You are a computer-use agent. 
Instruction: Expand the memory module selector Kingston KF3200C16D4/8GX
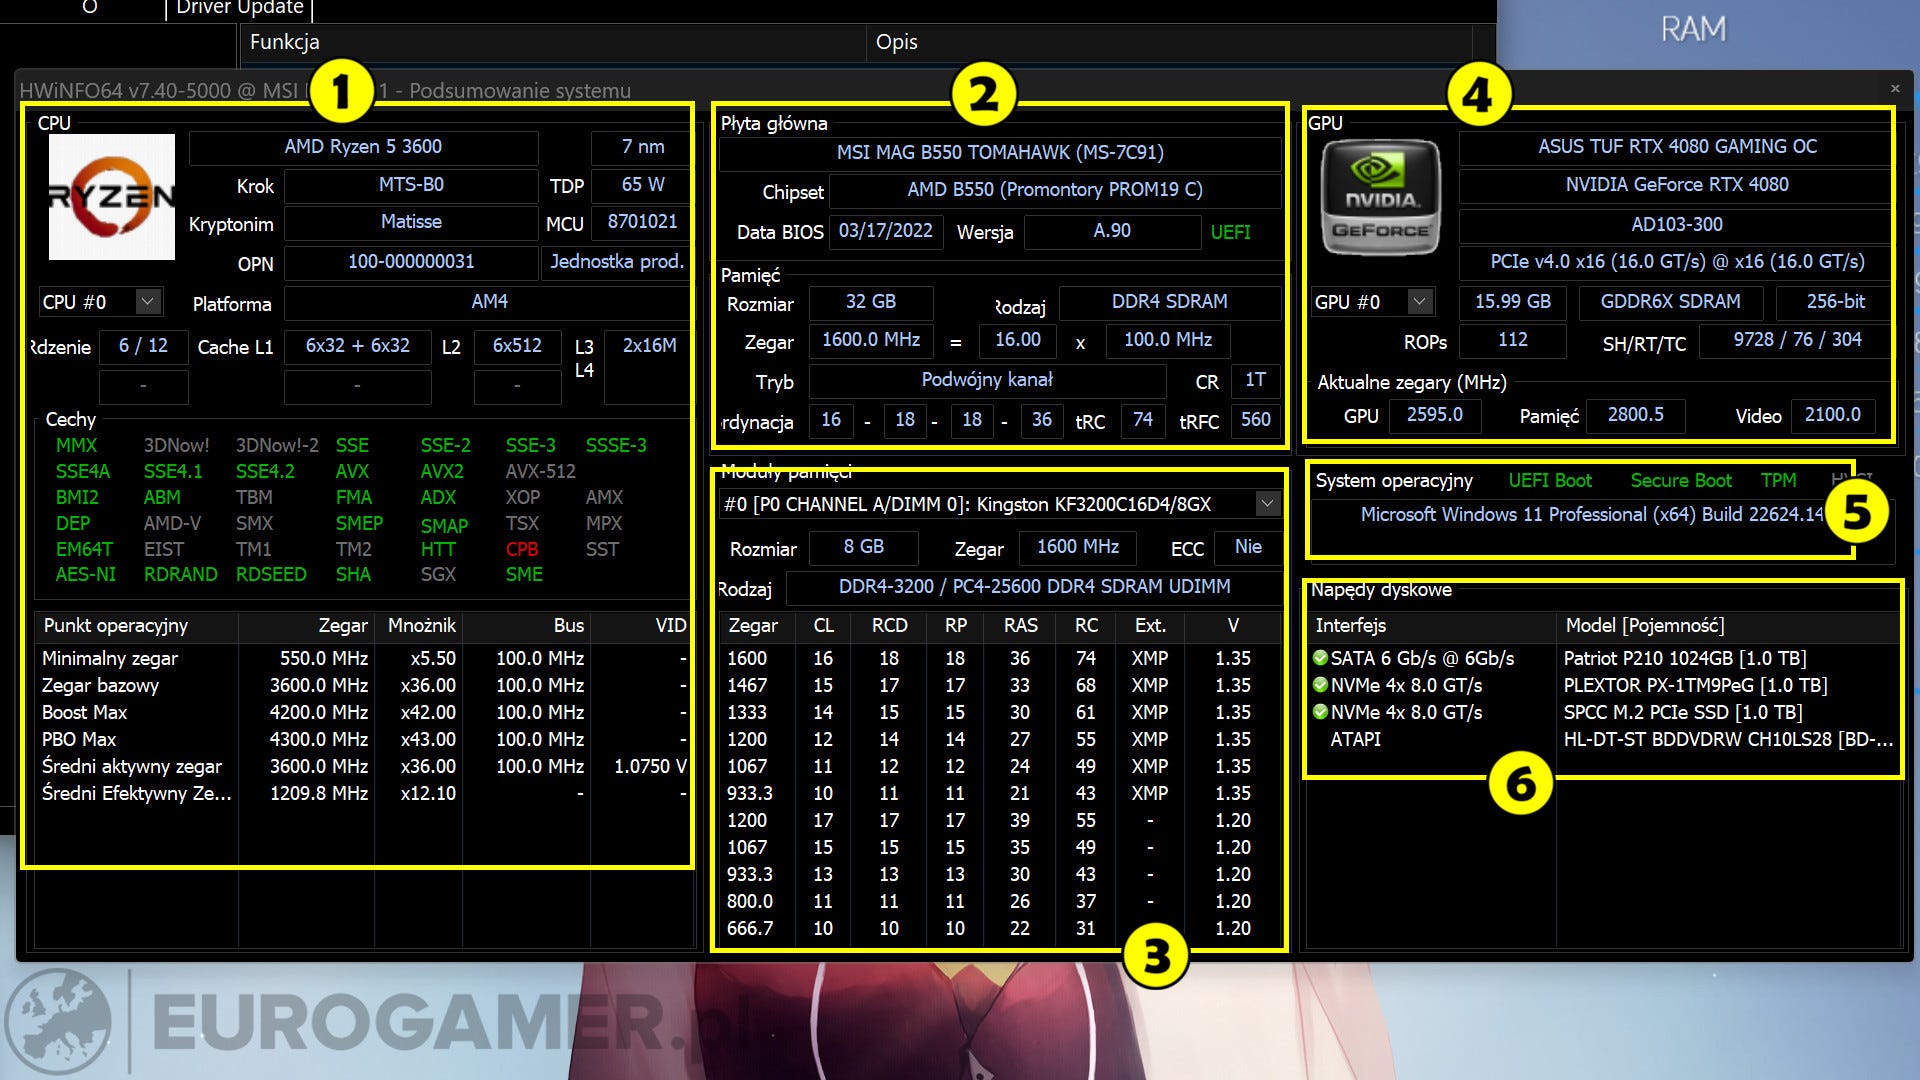[x=1267, y=504]
